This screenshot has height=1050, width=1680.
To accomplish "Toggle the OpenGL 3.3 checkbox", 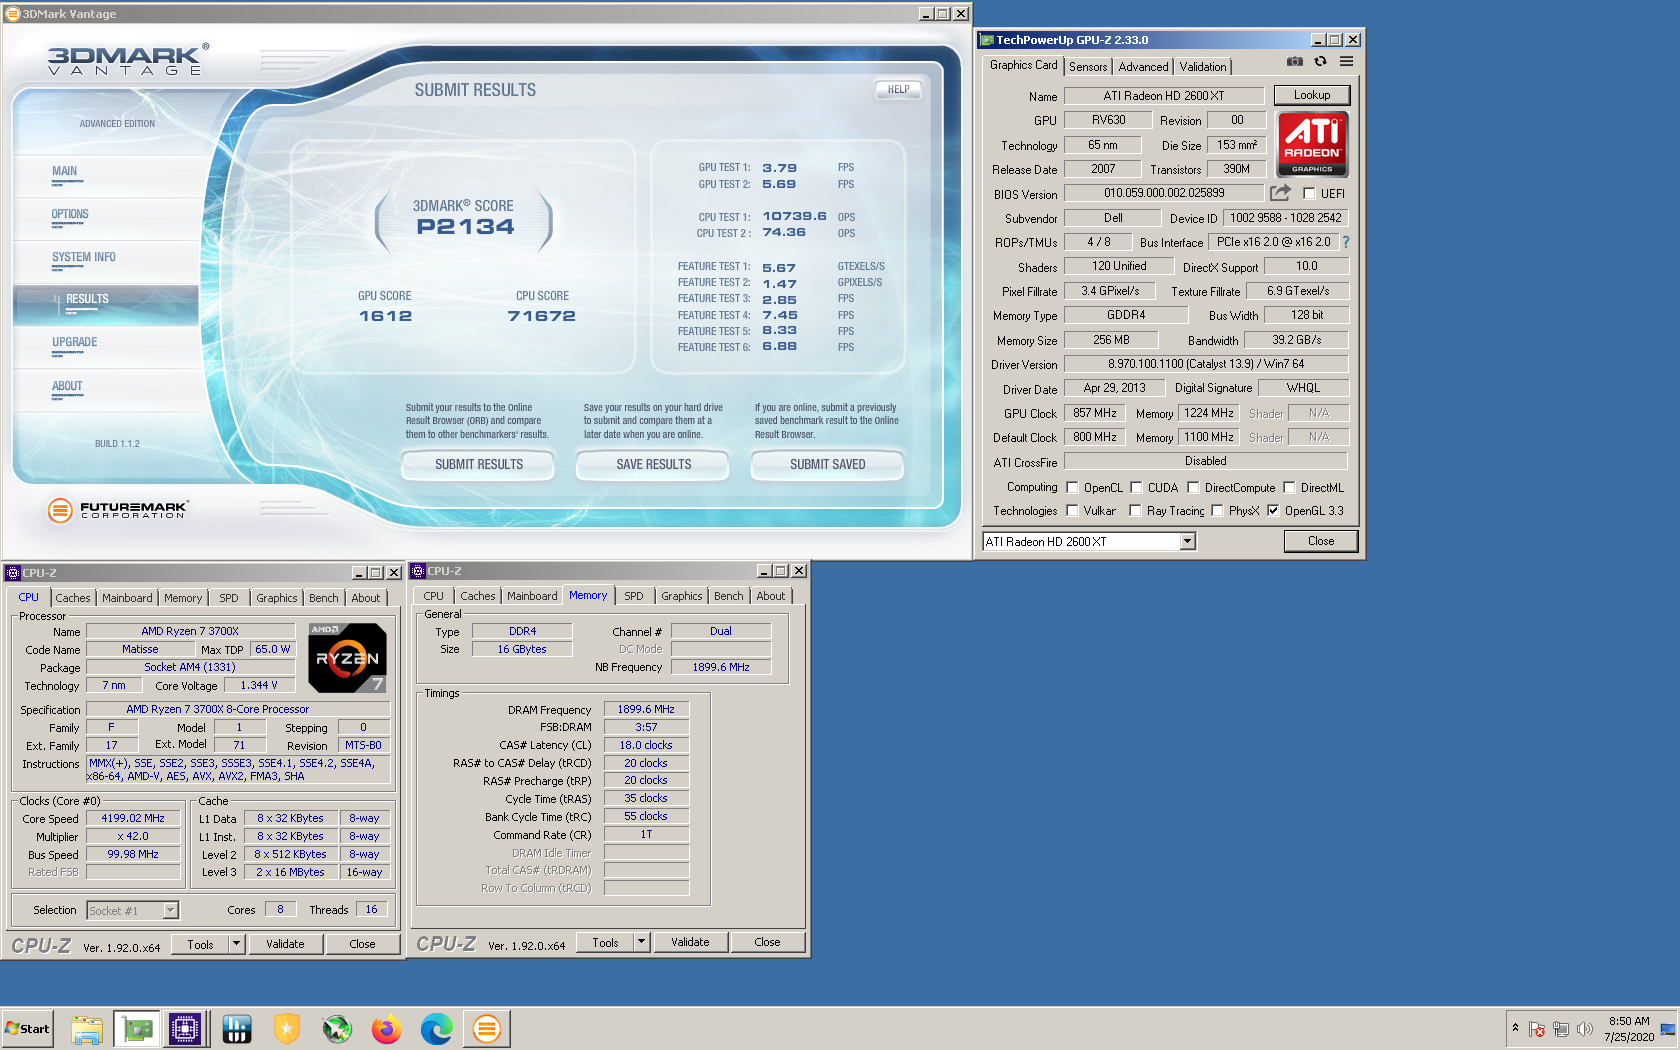I will [x=1273, y=511].
